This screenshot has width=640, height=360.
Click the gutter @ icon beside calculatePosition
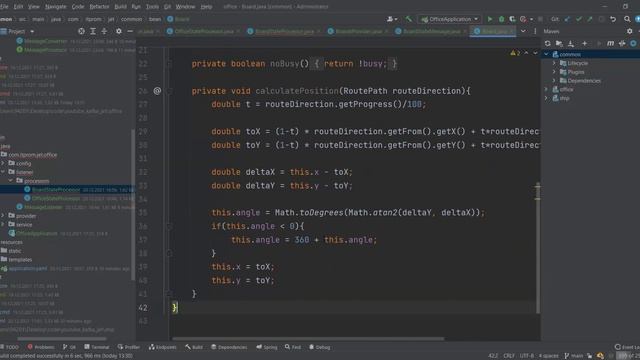tap(157, 91)
